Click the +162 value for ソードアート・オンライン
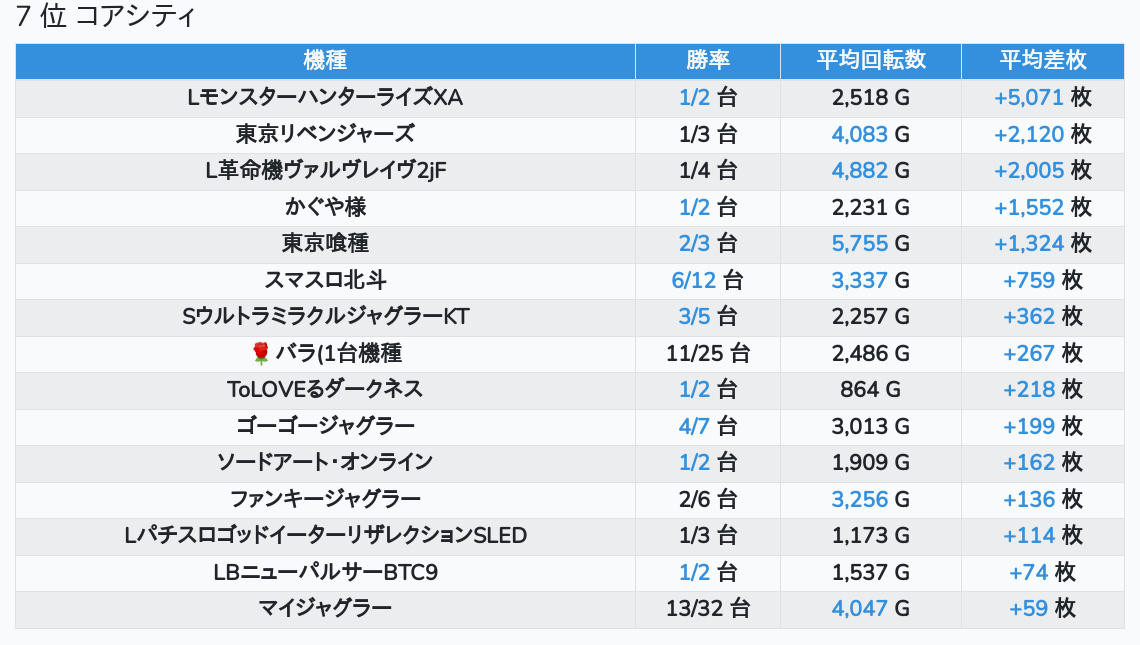This screenshot has width=1140, height=645. tap(1029, 462)
